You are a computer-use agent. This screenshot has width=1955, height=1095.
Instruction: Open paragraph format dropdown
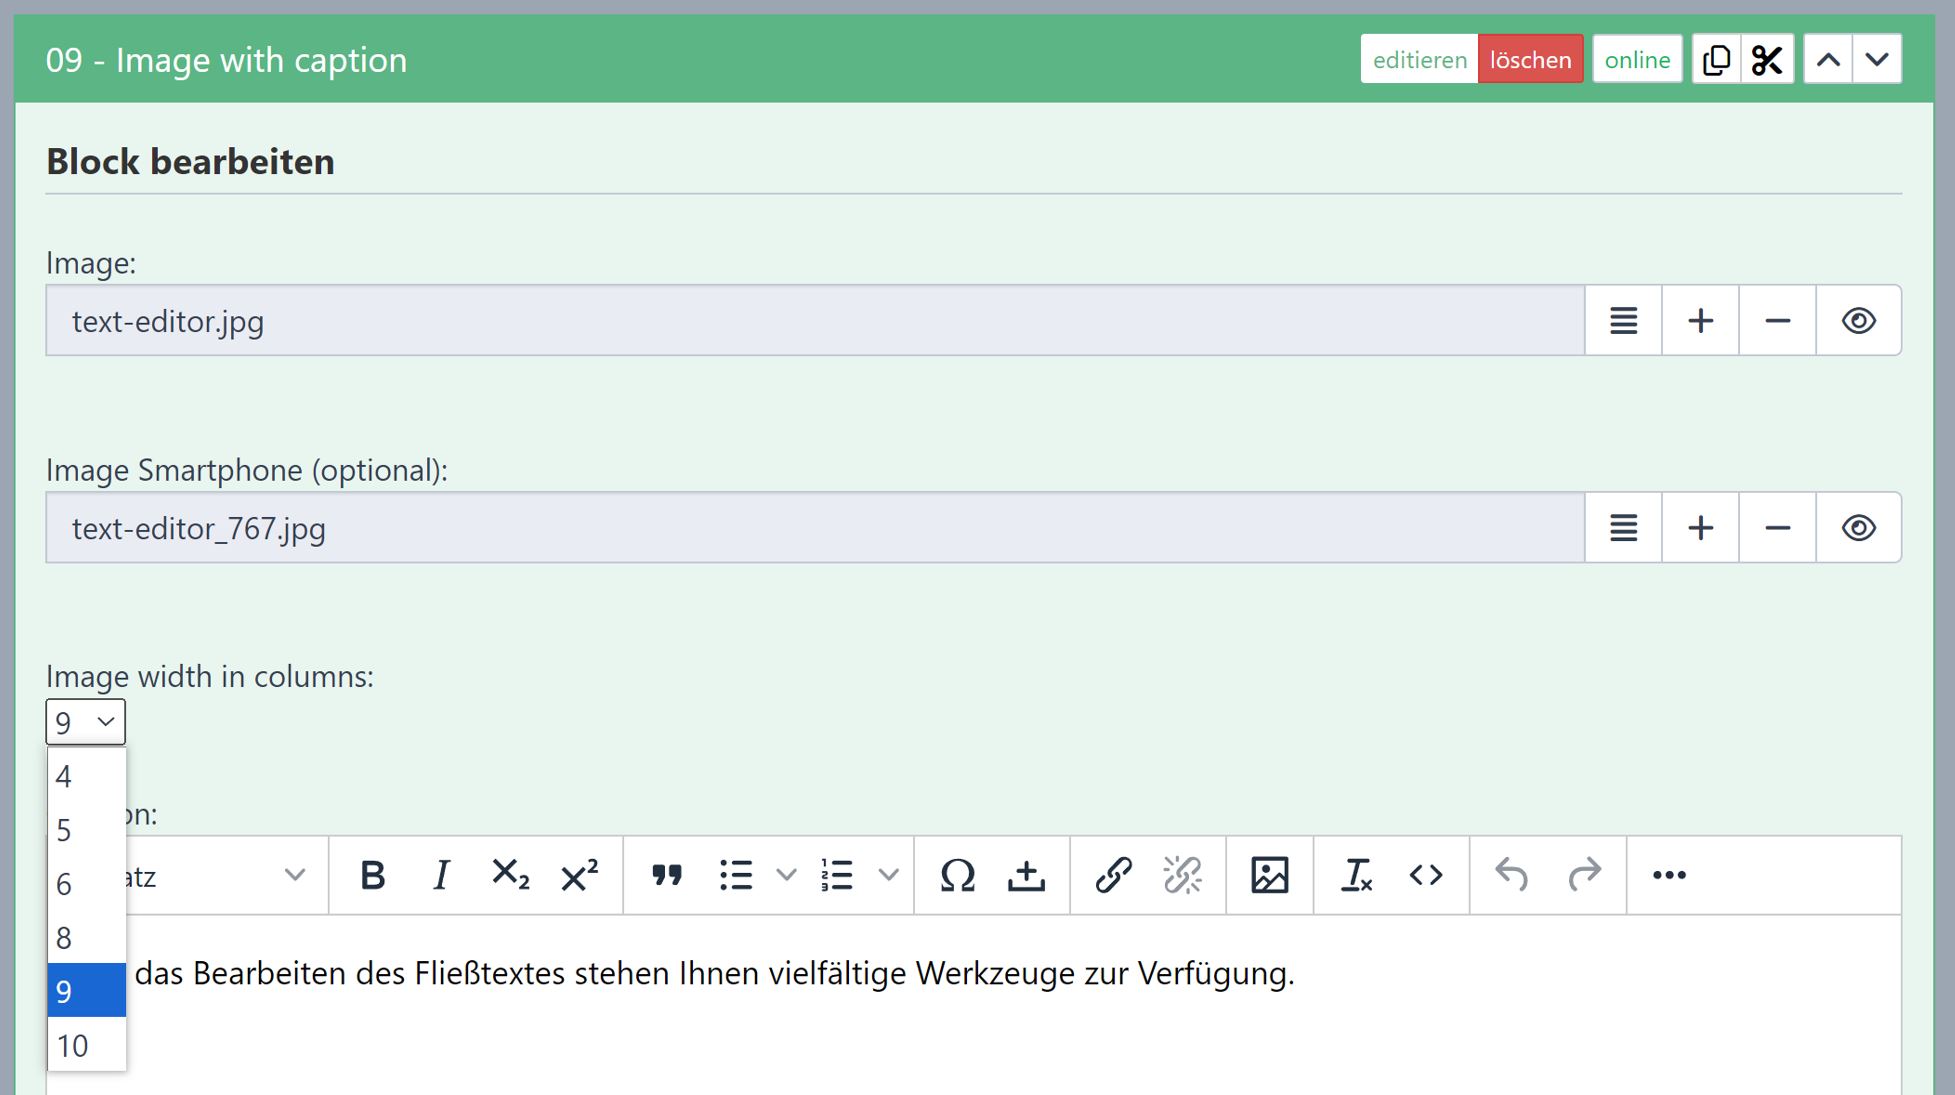[220, 875]
